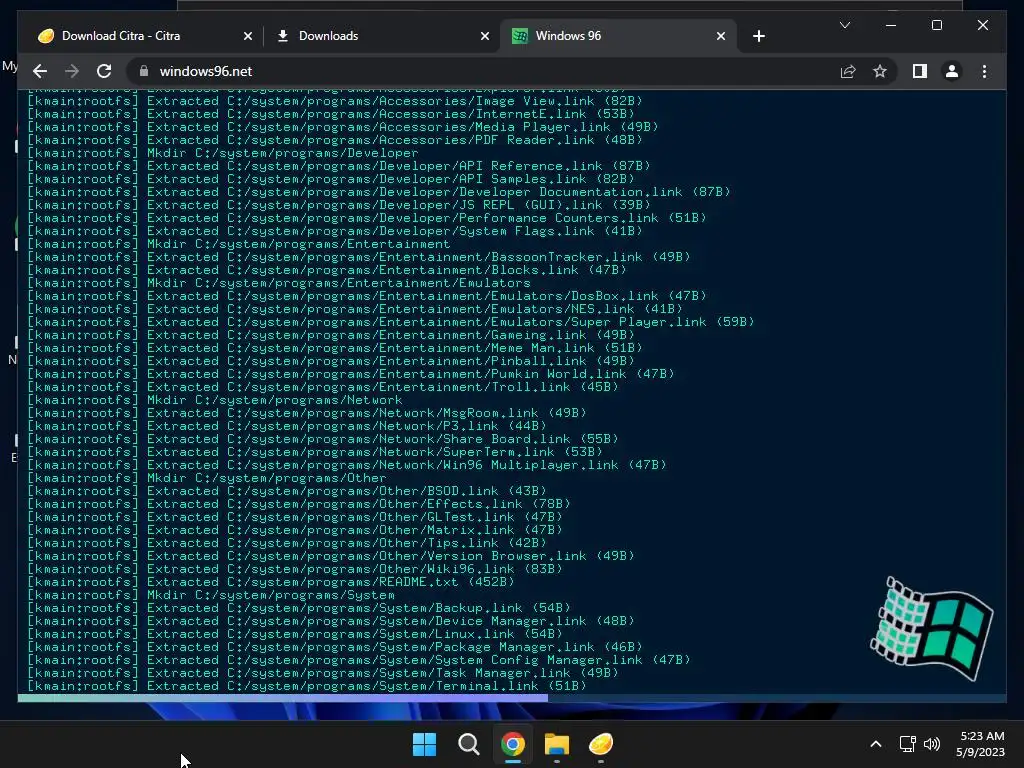The image size is (1024, 768).
Task: Click the Backup.link (54B) log line
Action: point(299,607)
